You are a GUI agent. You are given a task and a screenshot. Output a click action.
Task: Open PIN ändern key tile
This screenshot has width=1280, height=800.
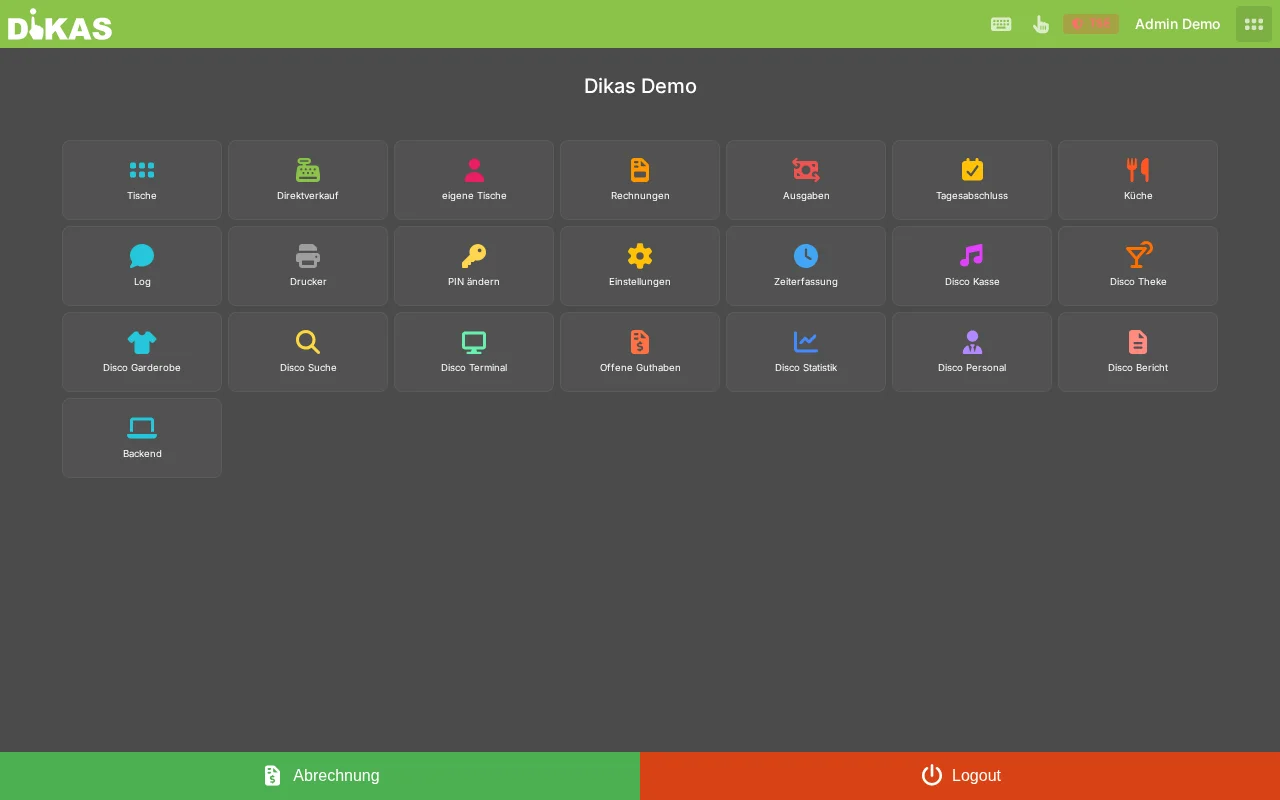pos(474,266)
